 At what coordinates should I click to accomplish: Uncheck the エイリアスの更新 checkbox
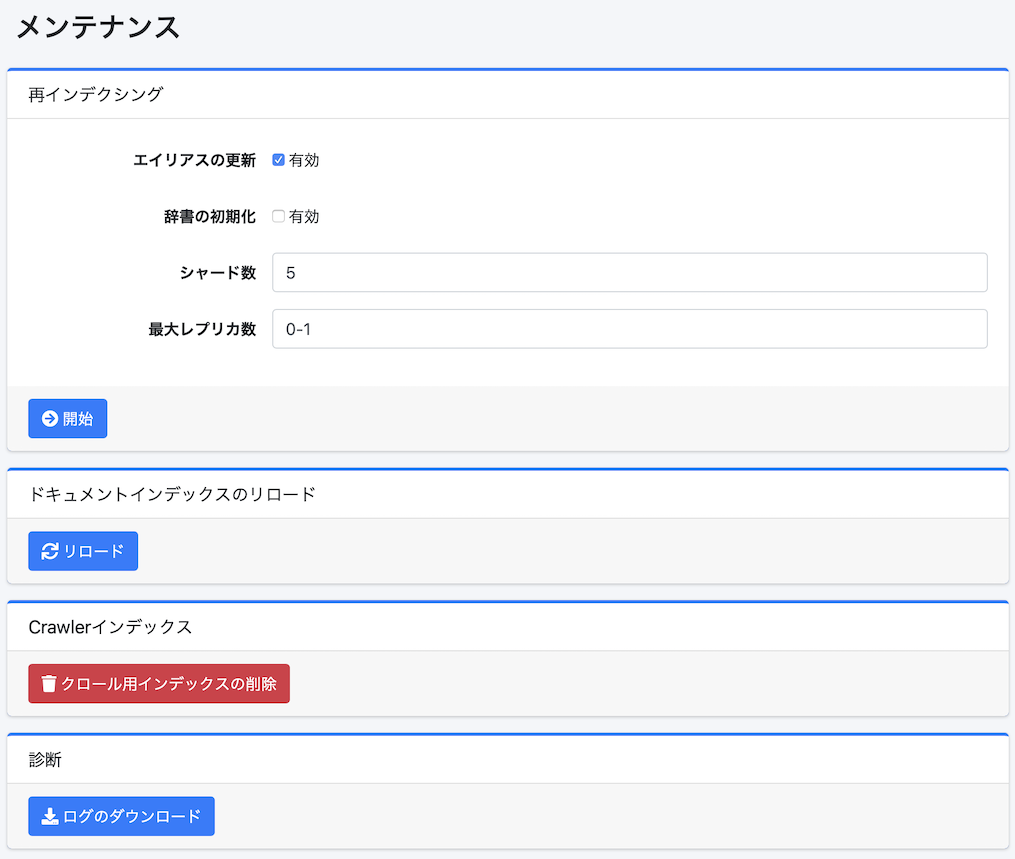coord(279,160)
